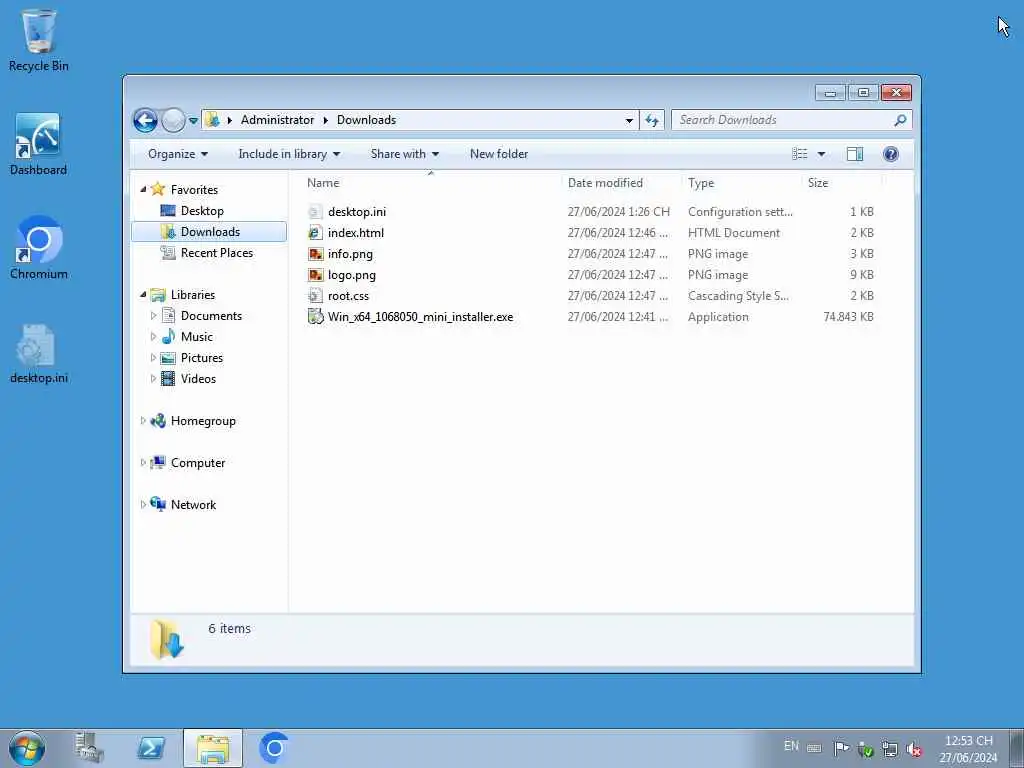
Task: Select the Chromium desktop shortcut
Action: (x=39, y=248)
